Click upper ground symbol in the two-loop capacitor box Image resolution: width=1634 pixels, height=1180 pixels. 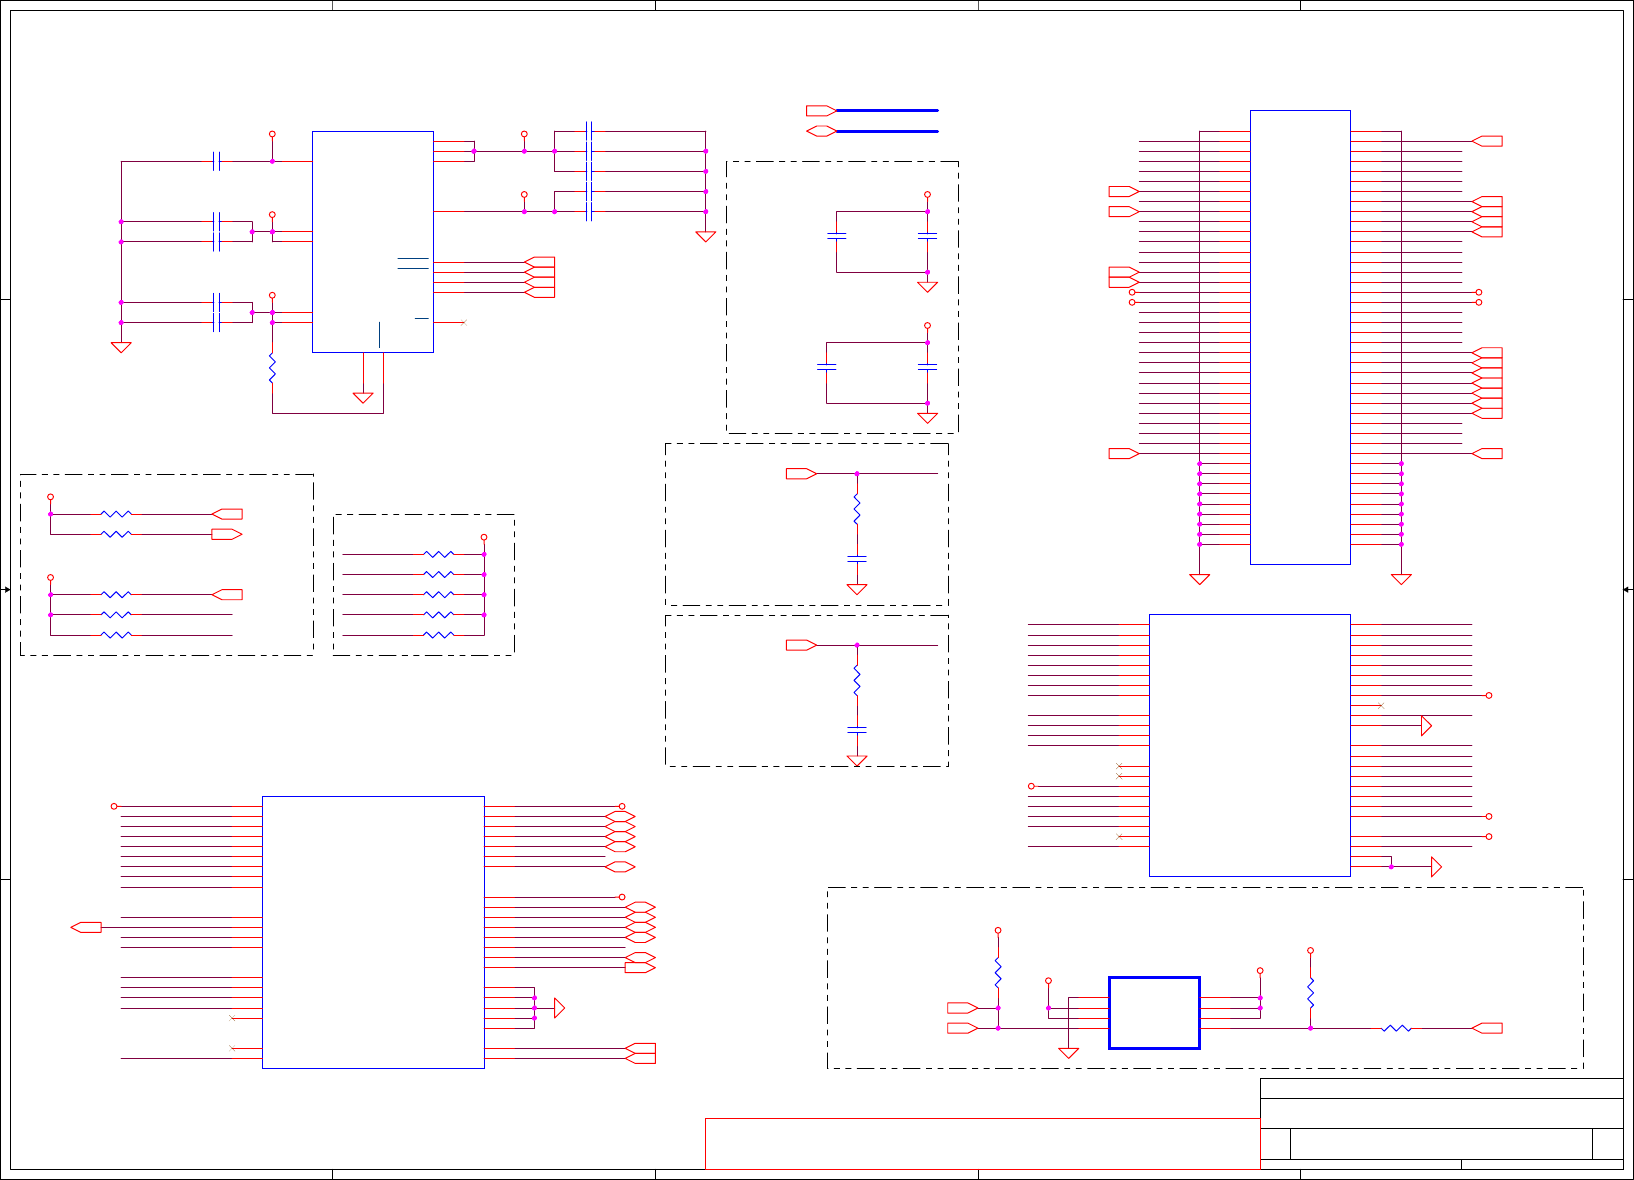927,286
